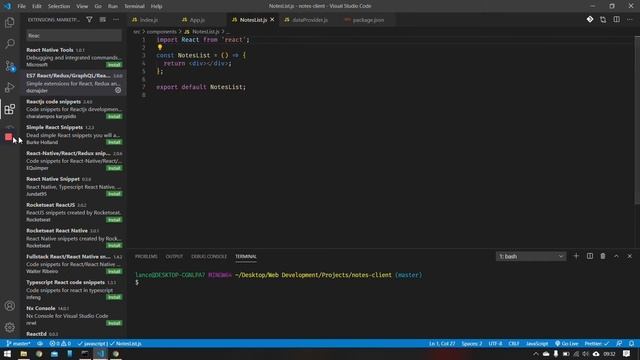Click the feedback icon in status bar
This screenshot has height=360, width=640.
pos(619,343)
